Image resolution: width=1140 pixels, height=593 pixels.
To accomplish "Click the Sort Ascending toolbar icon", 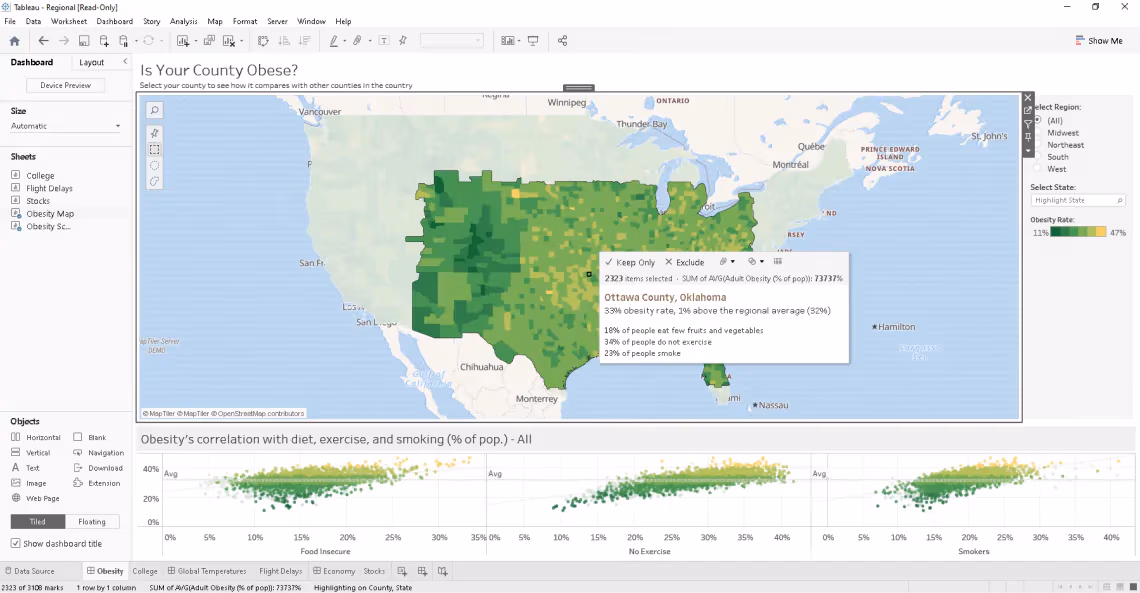I will [284, 41].
